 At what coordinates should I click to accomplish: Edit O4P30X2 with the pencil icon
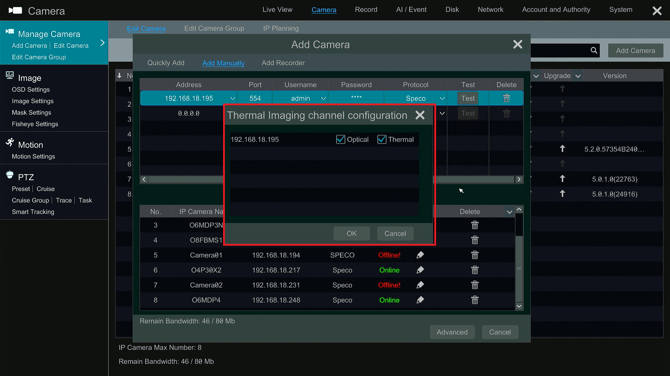[x=420, y=270]
